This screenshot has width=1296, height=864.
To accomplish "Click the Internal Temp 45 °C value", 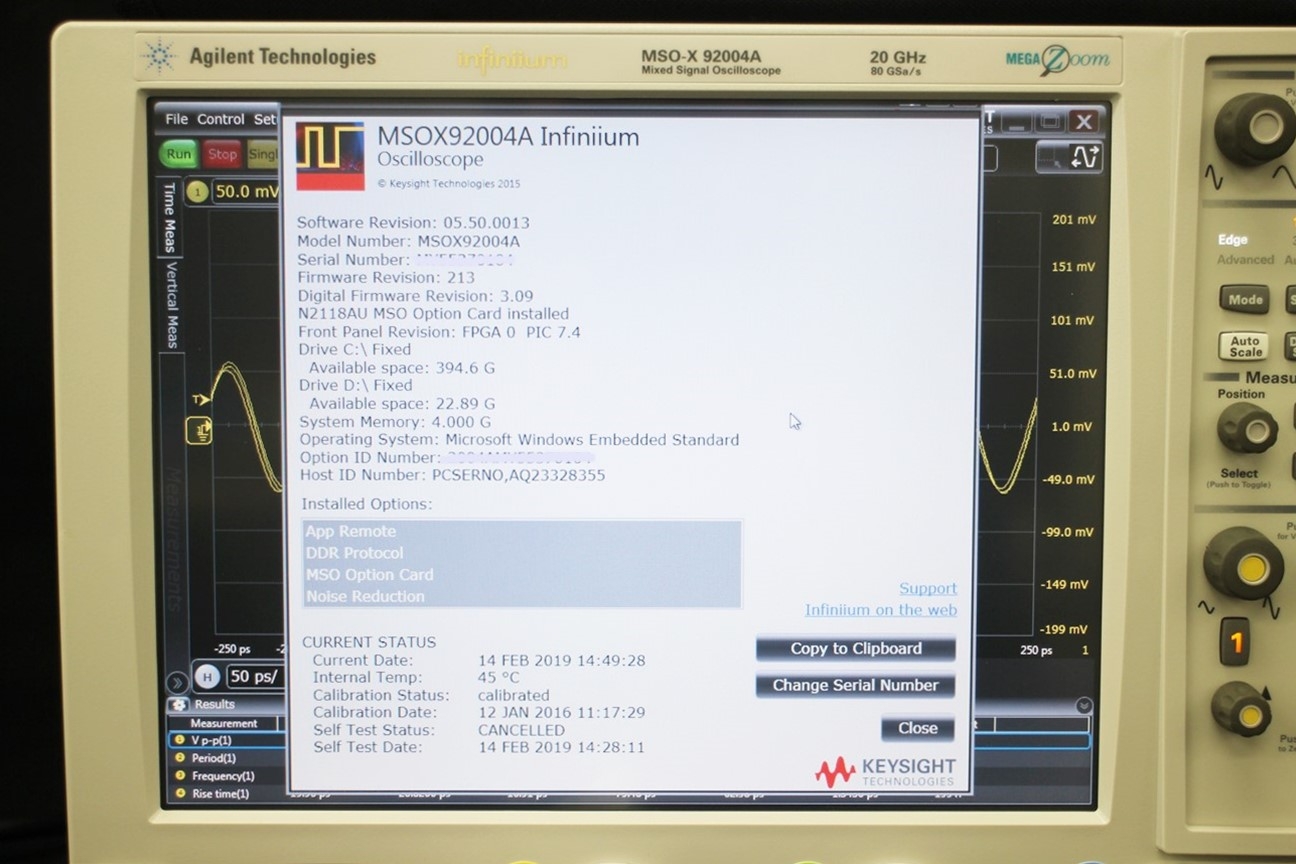I will coord(499,678).
